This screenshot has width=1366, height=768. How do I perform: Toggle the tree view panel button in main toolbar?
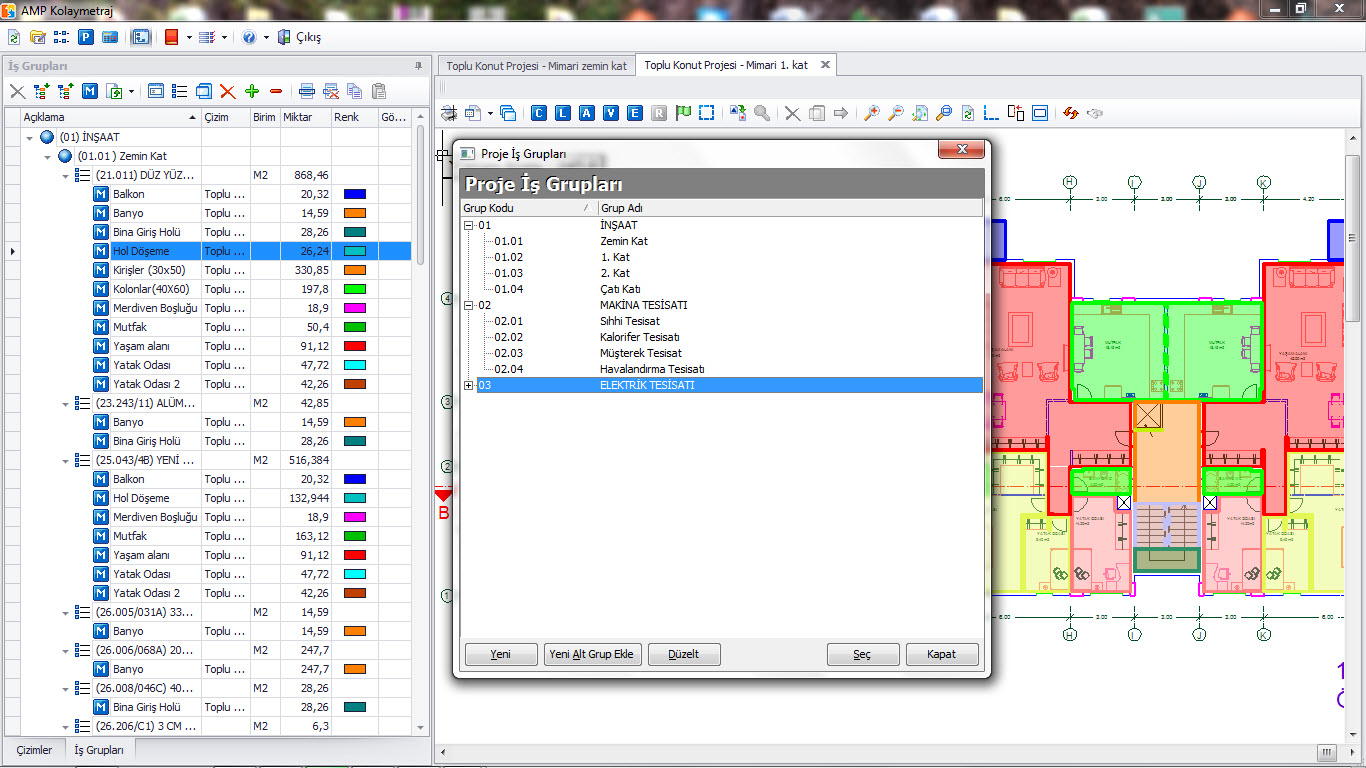click(141, 37)
